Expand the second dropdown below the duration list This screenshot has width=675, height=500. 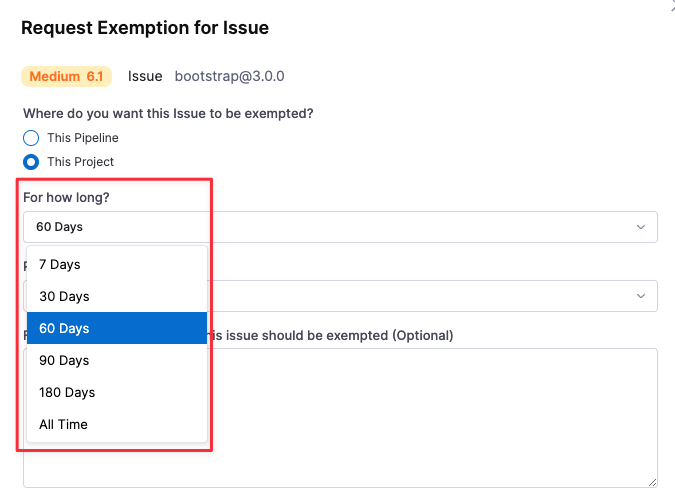point(641,296)
